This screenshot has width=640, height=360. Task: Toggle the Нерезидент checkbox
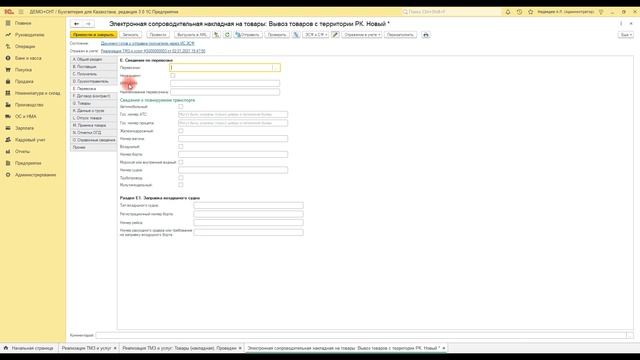(173, 76)
